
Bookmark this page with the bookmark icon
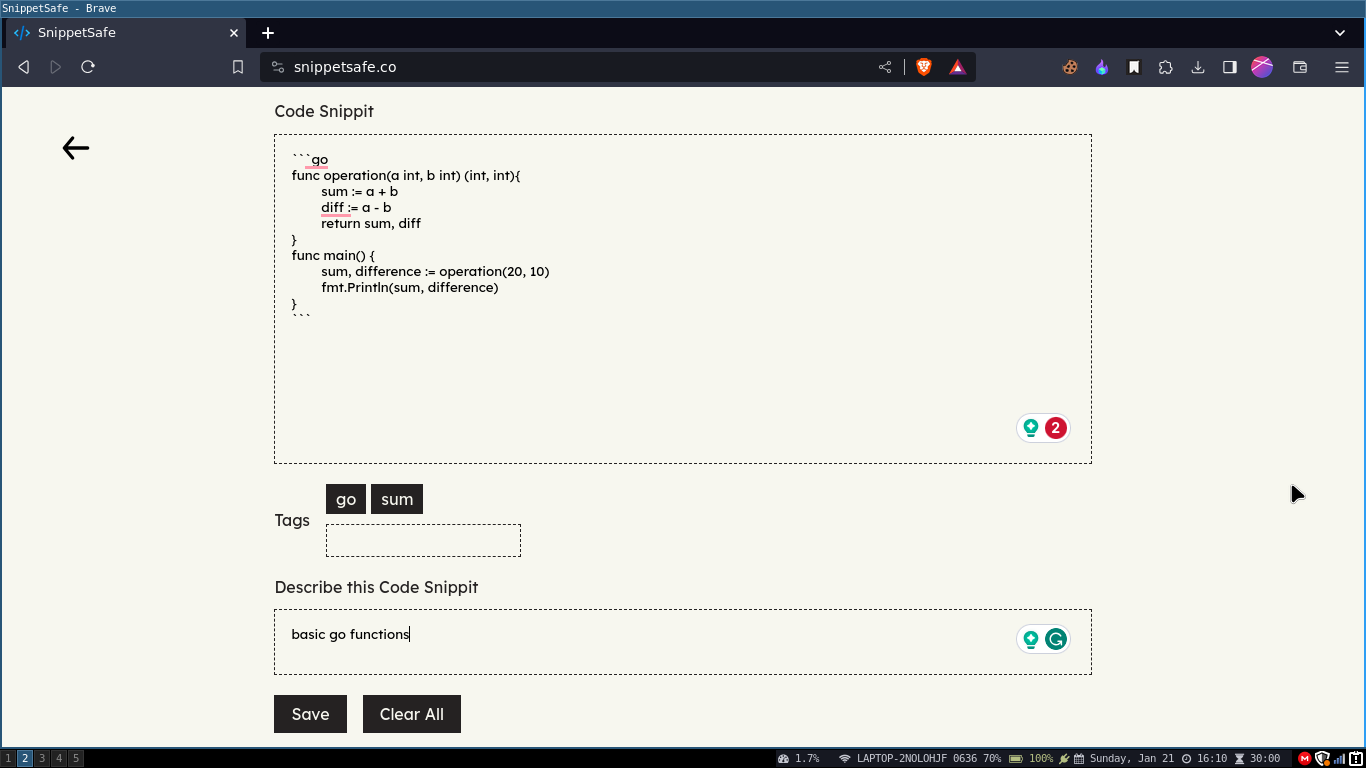point(238,67)
